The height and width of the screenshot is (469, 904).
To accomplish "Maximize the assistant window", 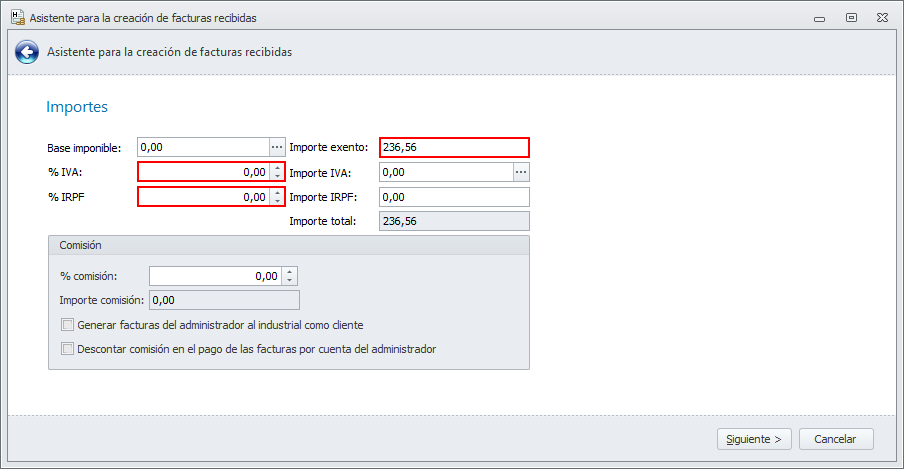I will (x=851, y=17).
